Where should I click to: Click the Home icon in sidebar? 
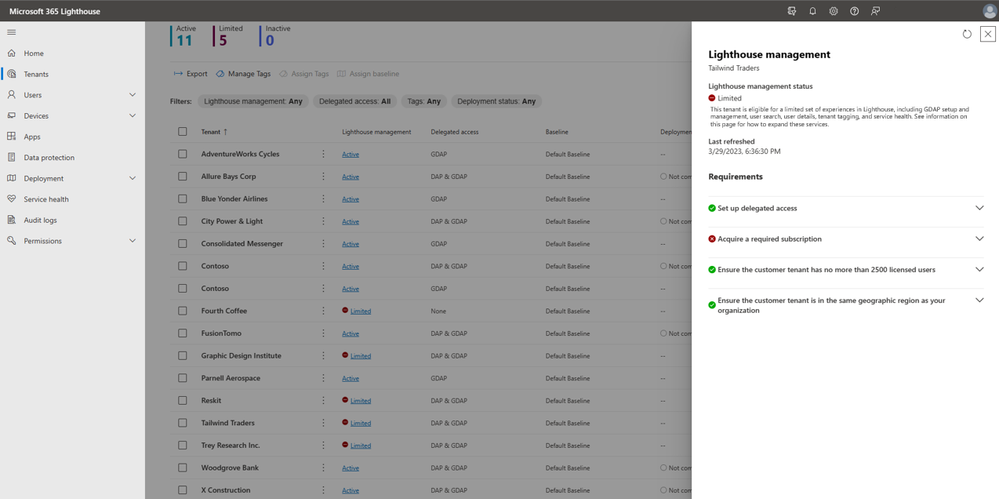pyautogui.click(x=11, y=53)
